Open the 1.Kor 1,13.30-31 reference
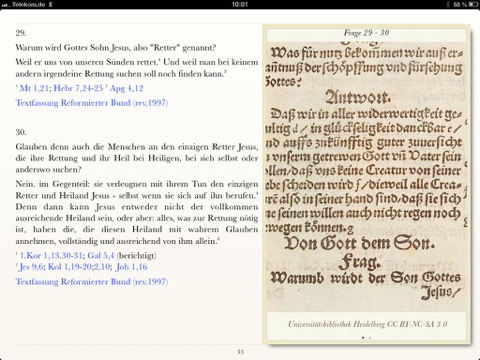The width and height of the screenshot is (480, 360). 51,256
